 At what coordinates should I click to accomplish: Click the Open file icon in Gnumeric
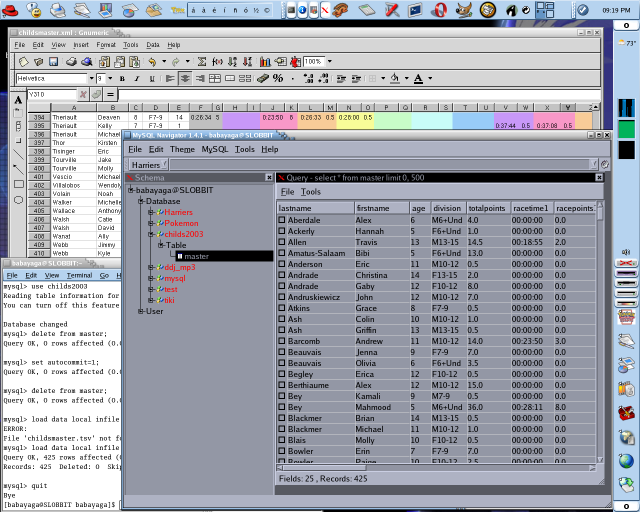[x=39, y=62]
